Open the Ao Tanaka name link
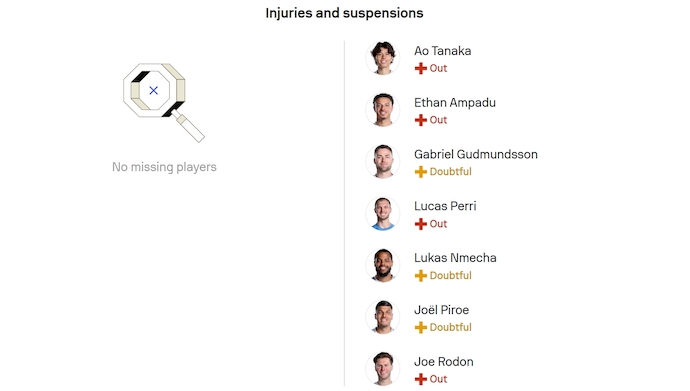Image resolution: width=690 pixels, height=391 pixels. (x=442, y=51)
